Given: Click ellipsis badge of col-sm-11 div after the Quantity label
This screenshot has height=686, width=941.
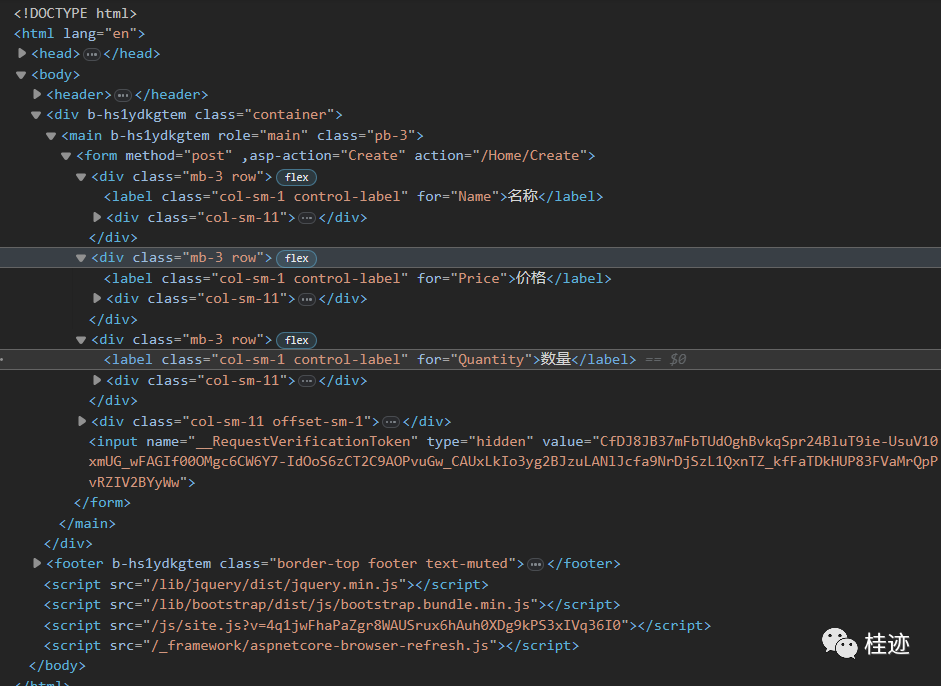Looking at the screenshot, I should [307, 381].
